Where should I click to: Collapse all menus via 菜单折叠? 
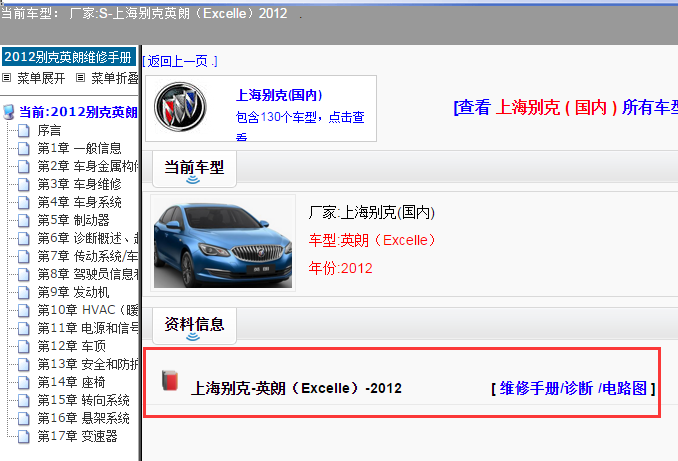pos(115,78)
